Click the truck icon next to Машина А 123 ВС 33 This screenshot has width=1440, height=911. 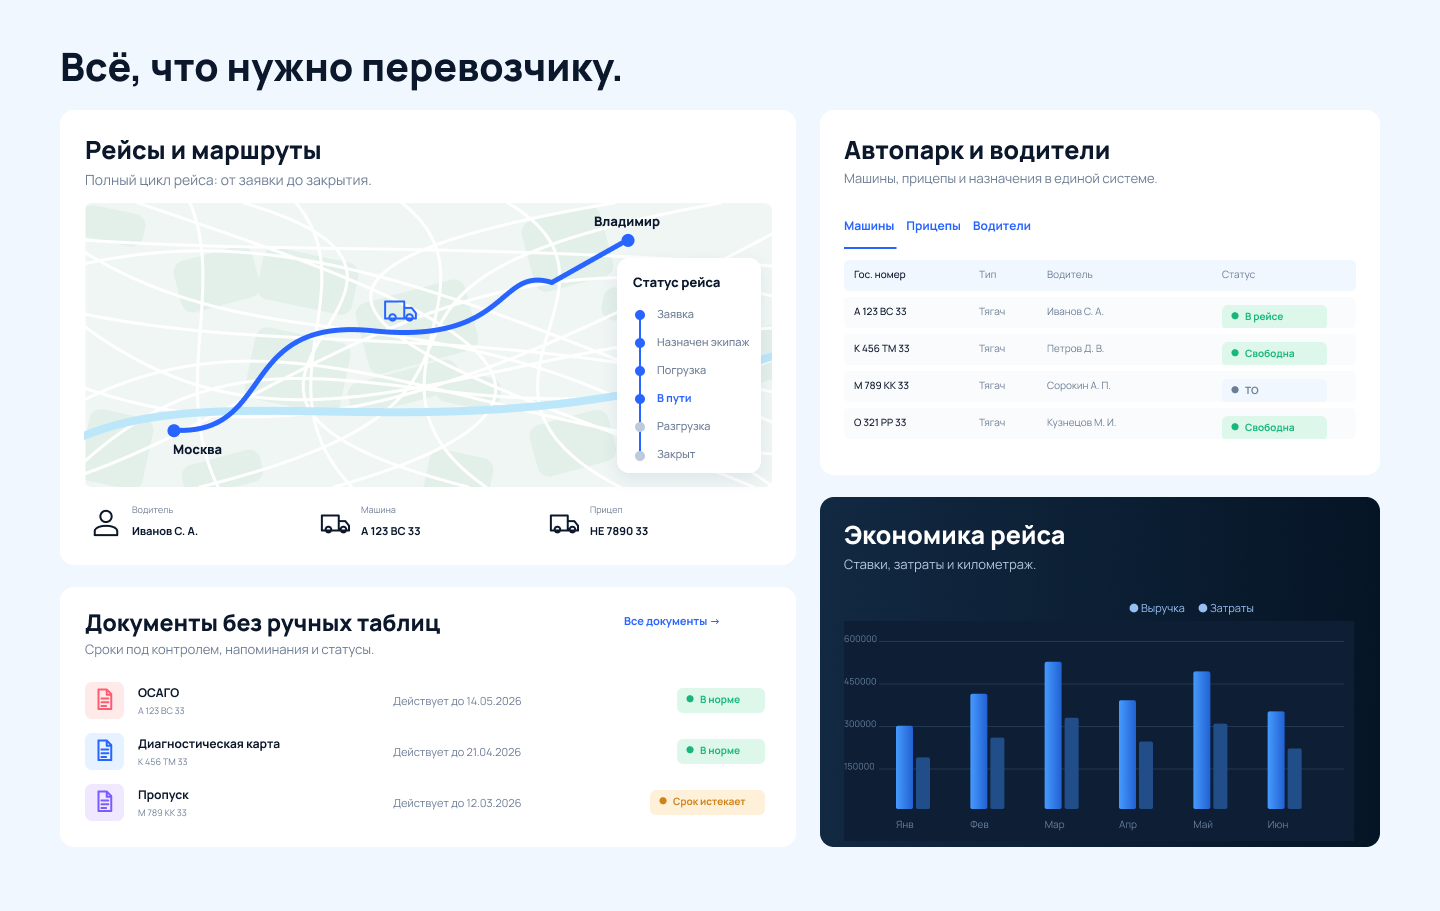(x=335, y=524)
